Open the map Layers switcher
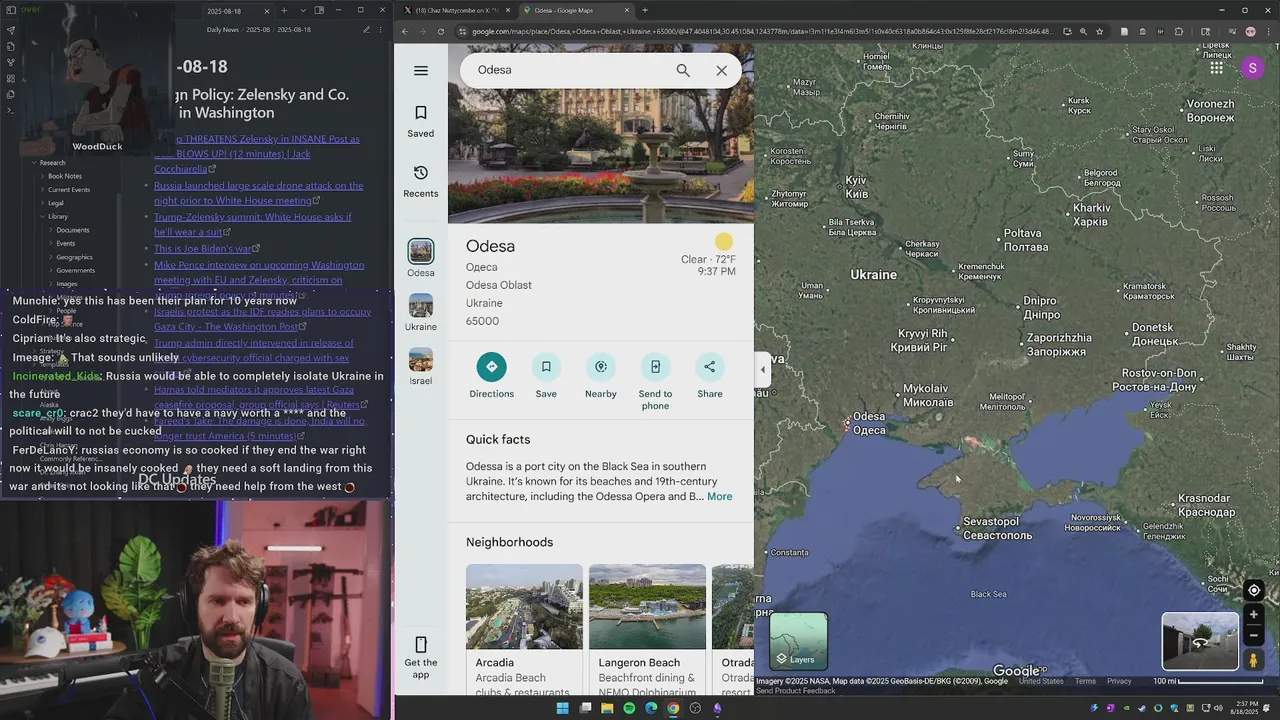 pyautogui.click(x=798, y=641)
